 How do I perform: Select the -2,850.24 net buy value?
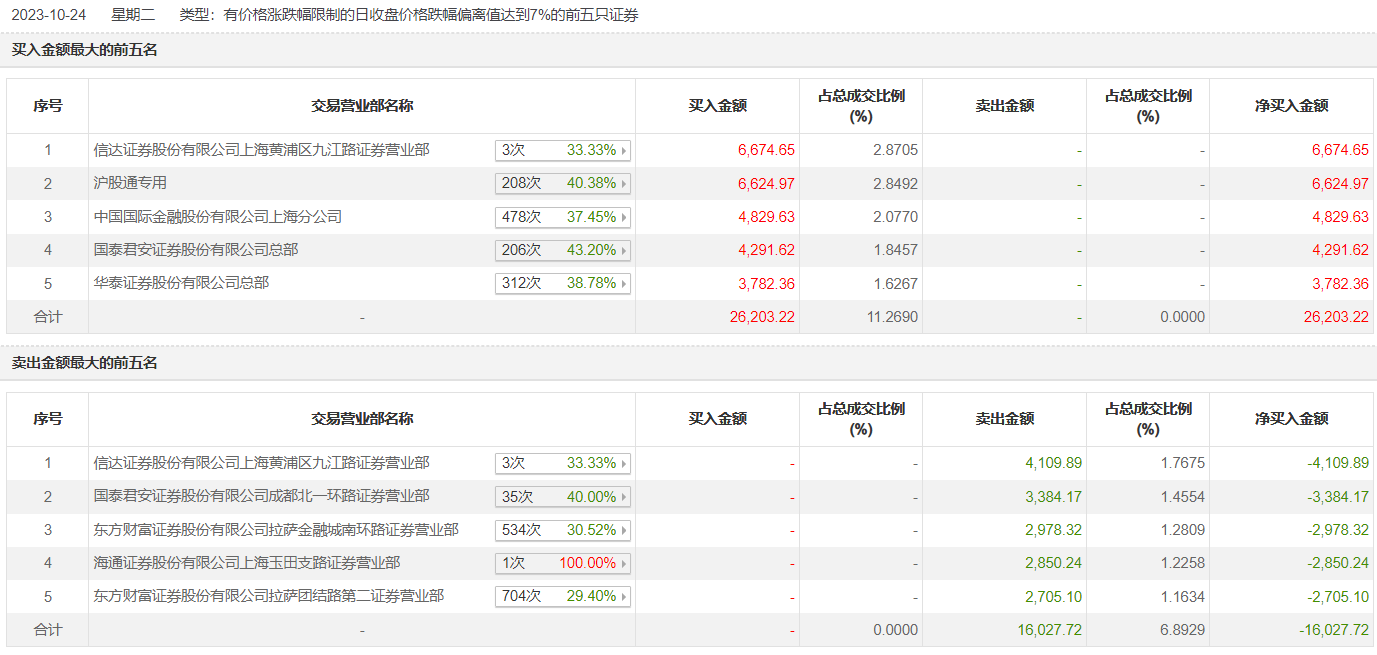[1338, 563]
